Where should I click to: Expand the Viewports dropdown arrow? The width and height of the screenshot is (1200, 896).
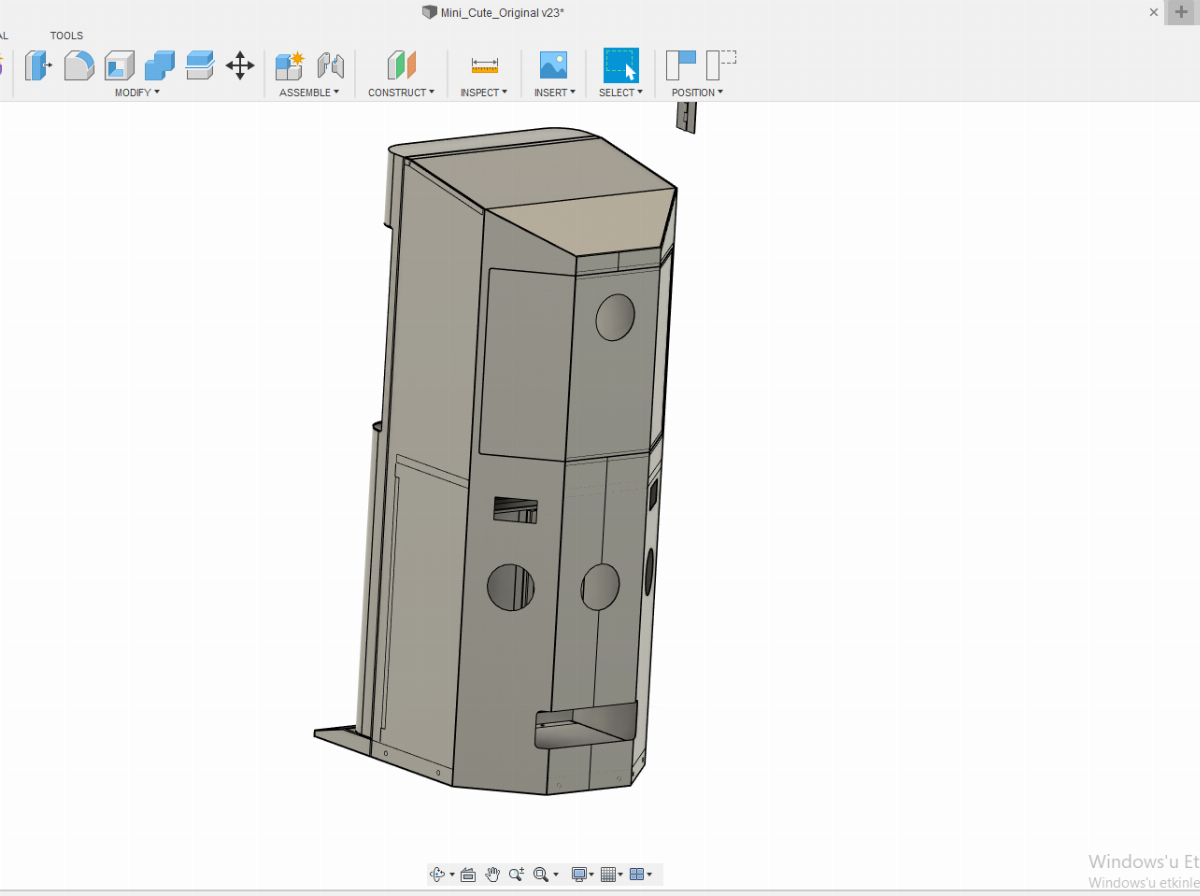[649, 874]
